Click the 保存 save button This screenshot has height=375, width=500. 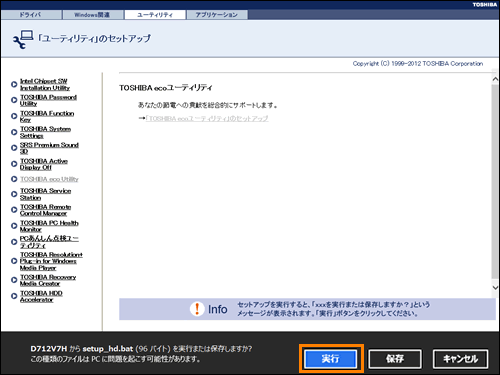tap(395, 359)
